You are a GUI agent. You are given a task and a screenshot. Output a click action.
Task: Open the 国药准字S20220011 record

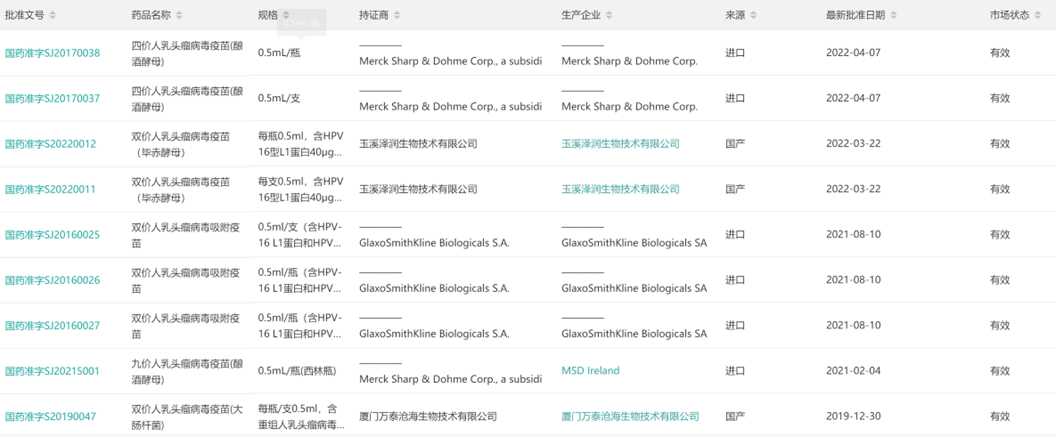(50, 189)
